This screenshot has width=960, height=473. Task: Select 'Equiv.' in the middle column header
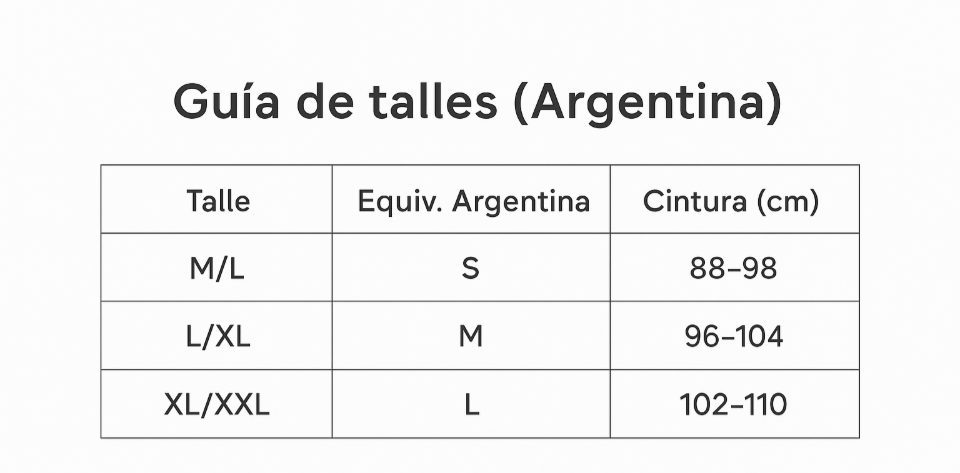click(x=400, y=201)
